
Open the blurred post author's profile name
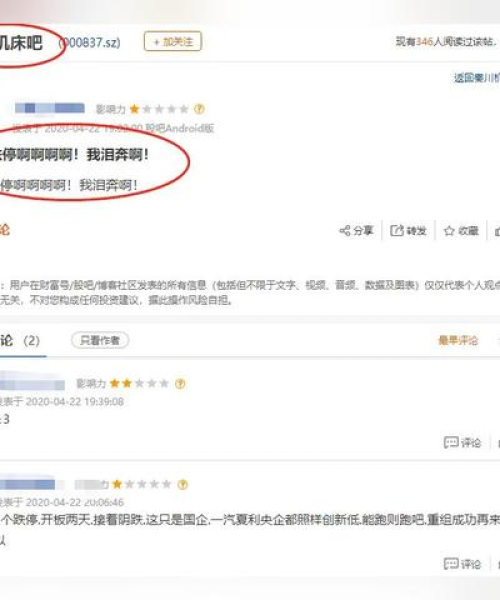(50, 109)
